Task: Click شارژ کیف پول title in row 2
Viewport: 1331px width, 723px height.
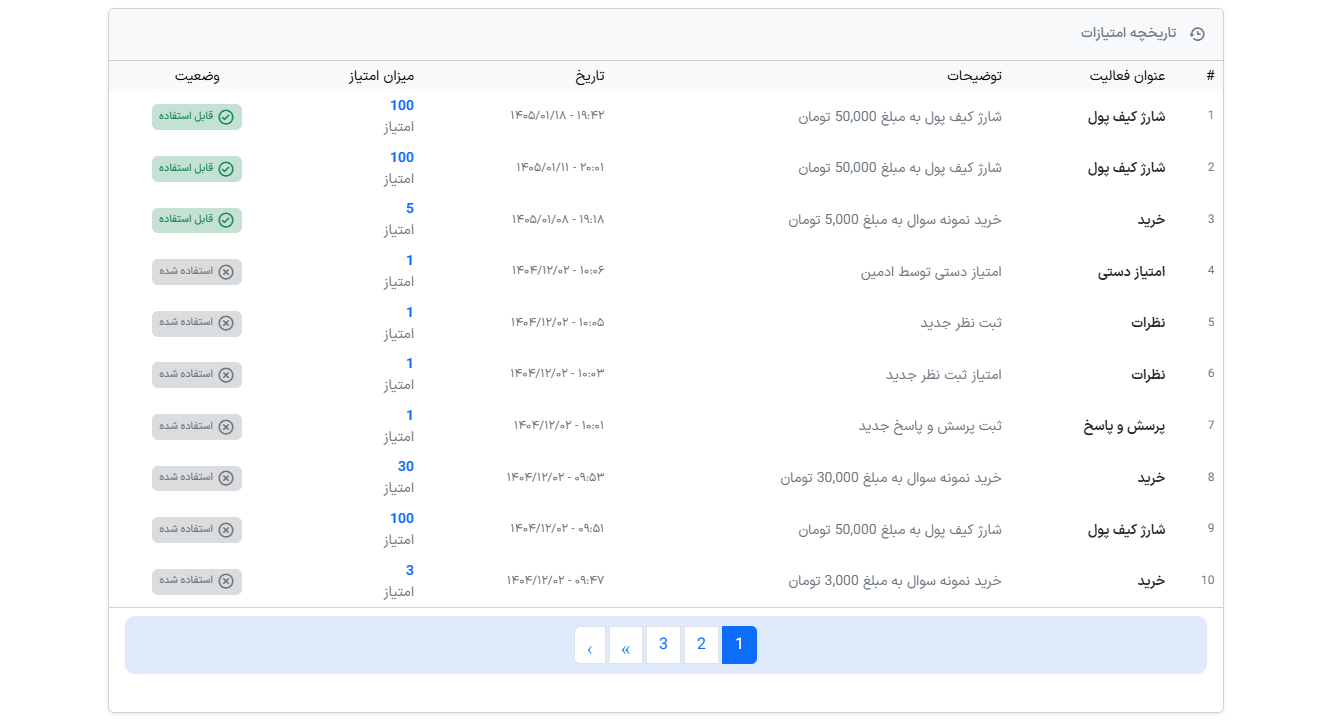Action: pyautogui.click(x=1126, y=169)
